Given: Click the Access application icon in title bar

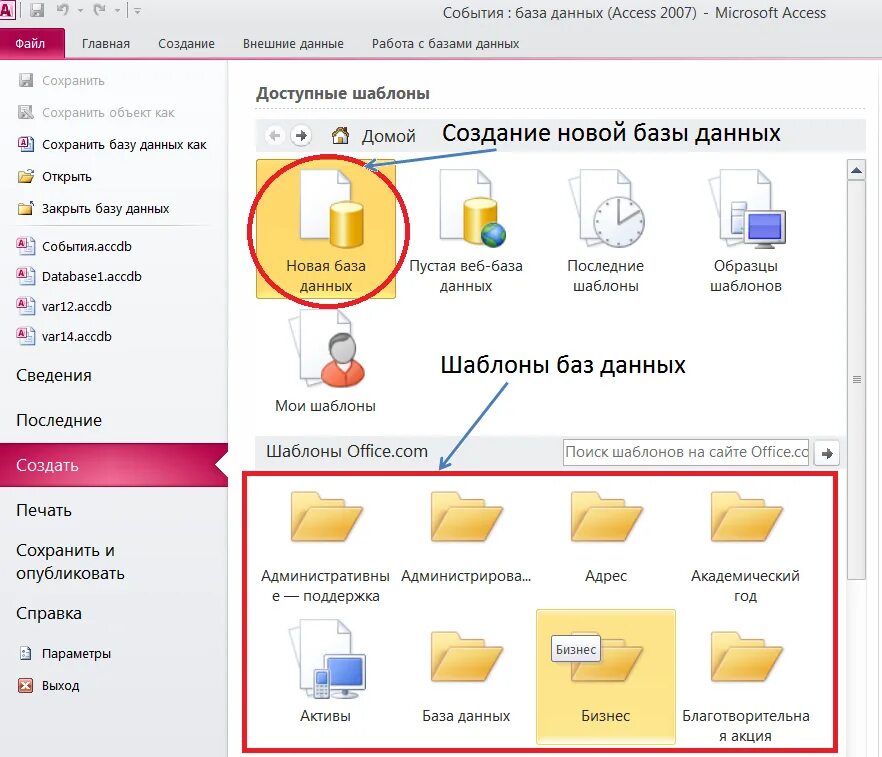Looking at the screenshot, I should [7, 10].
